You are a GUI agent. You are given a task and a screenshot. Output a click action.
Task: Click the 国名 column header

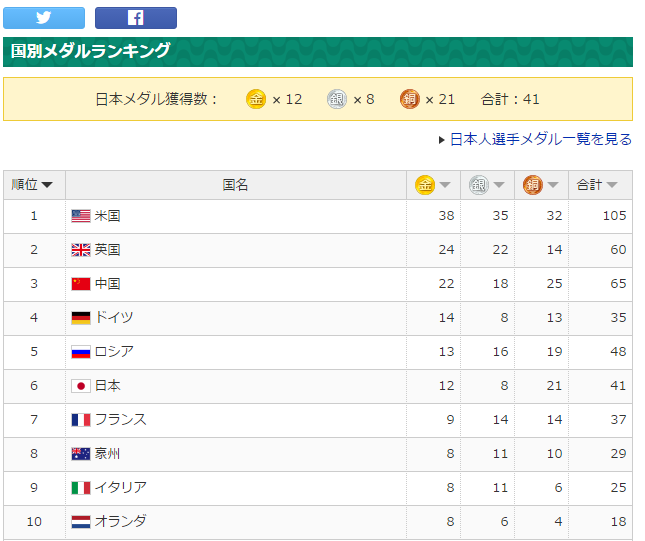pos(236,185)
